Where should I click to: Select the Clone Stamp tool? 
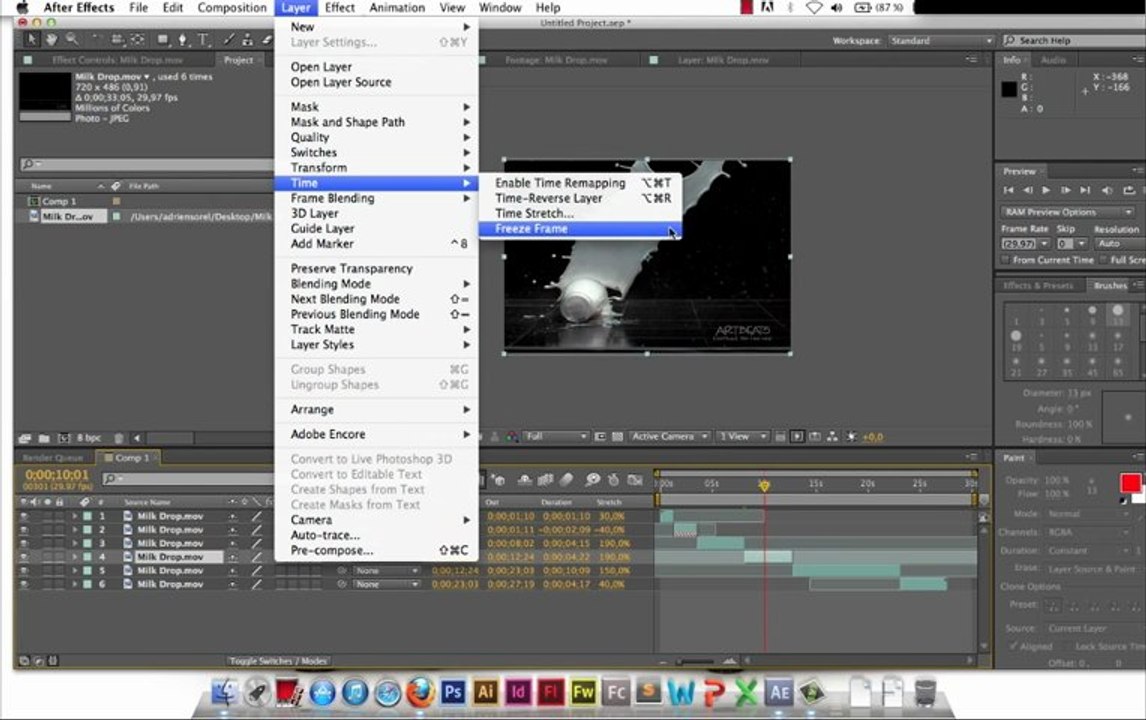[248, 39]
